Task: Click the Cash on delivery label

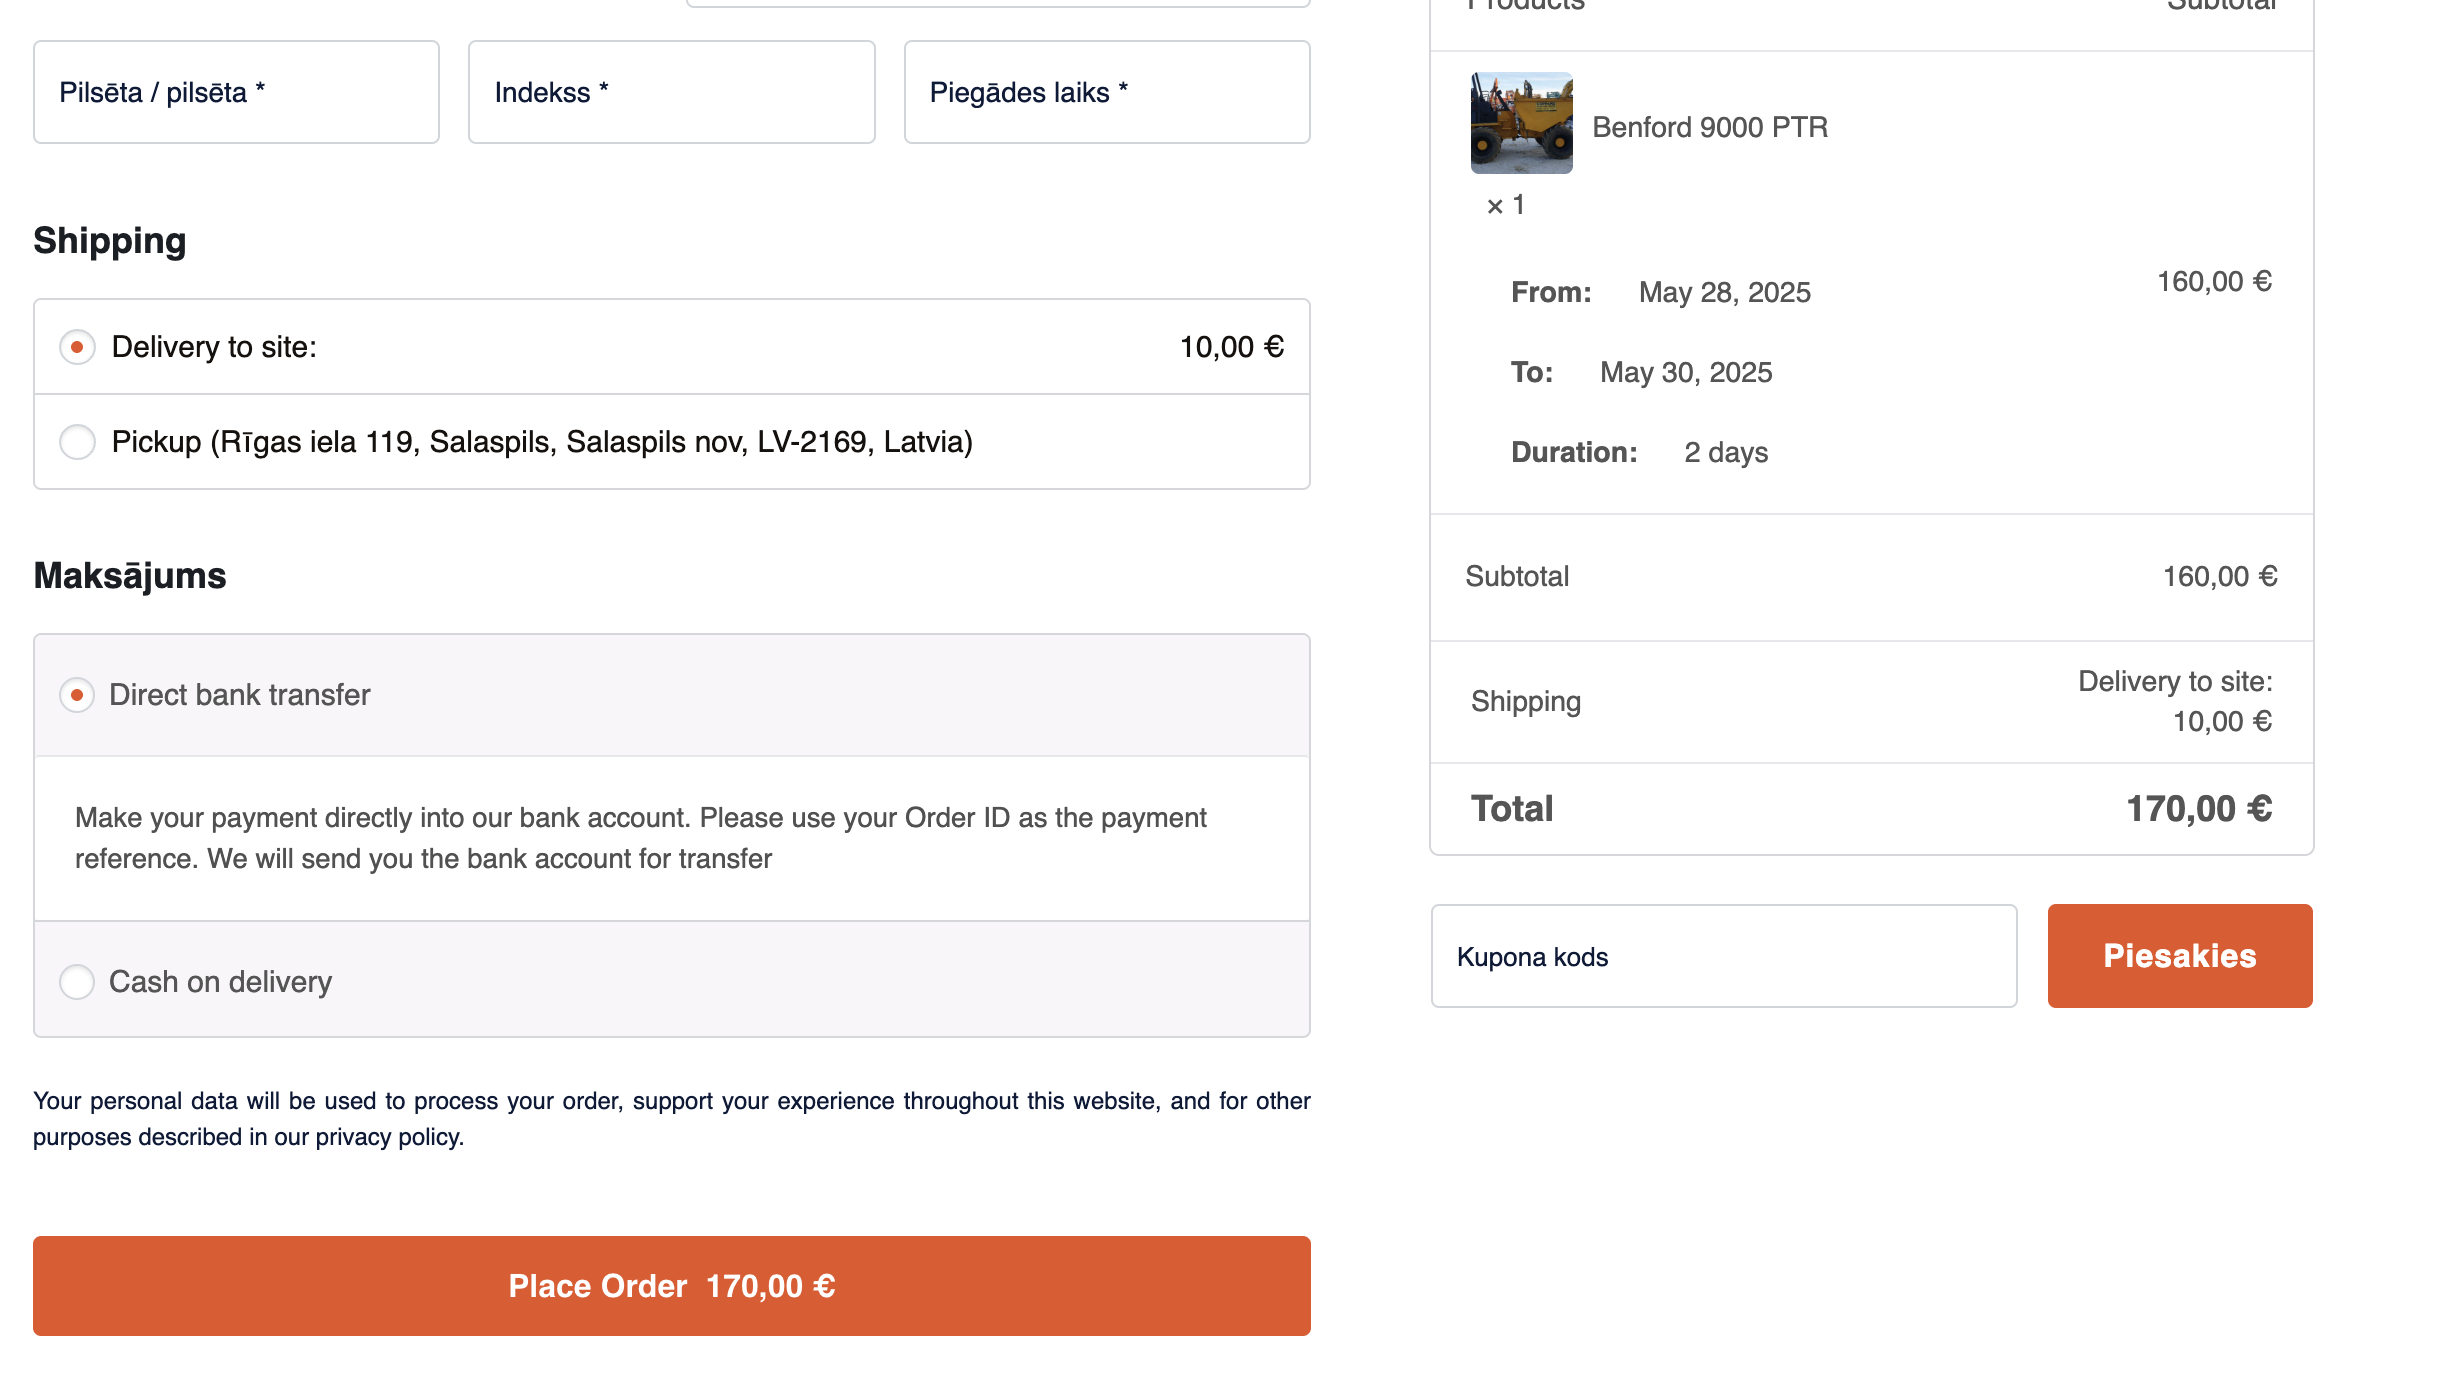Action: (220, 982)
